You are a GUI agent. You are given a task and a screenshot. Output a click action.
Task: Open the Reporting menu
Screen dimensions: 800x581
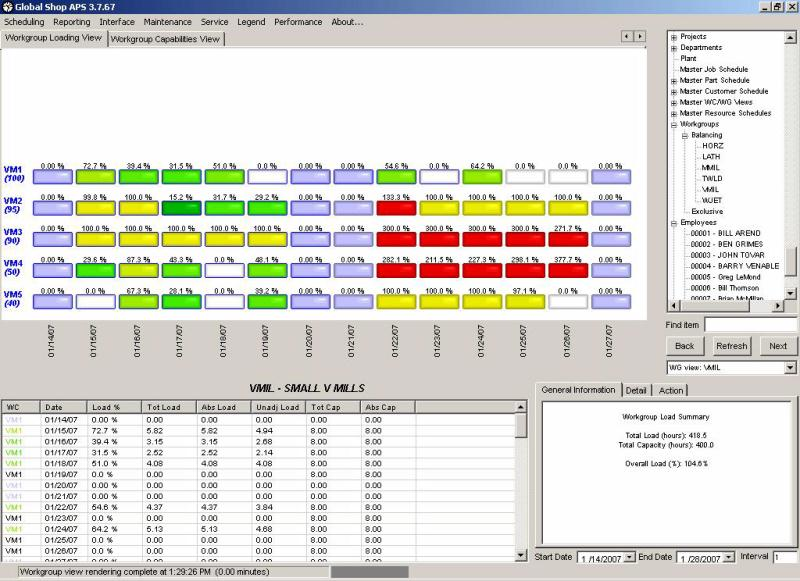pyautogui.click(x=71, y=22)
